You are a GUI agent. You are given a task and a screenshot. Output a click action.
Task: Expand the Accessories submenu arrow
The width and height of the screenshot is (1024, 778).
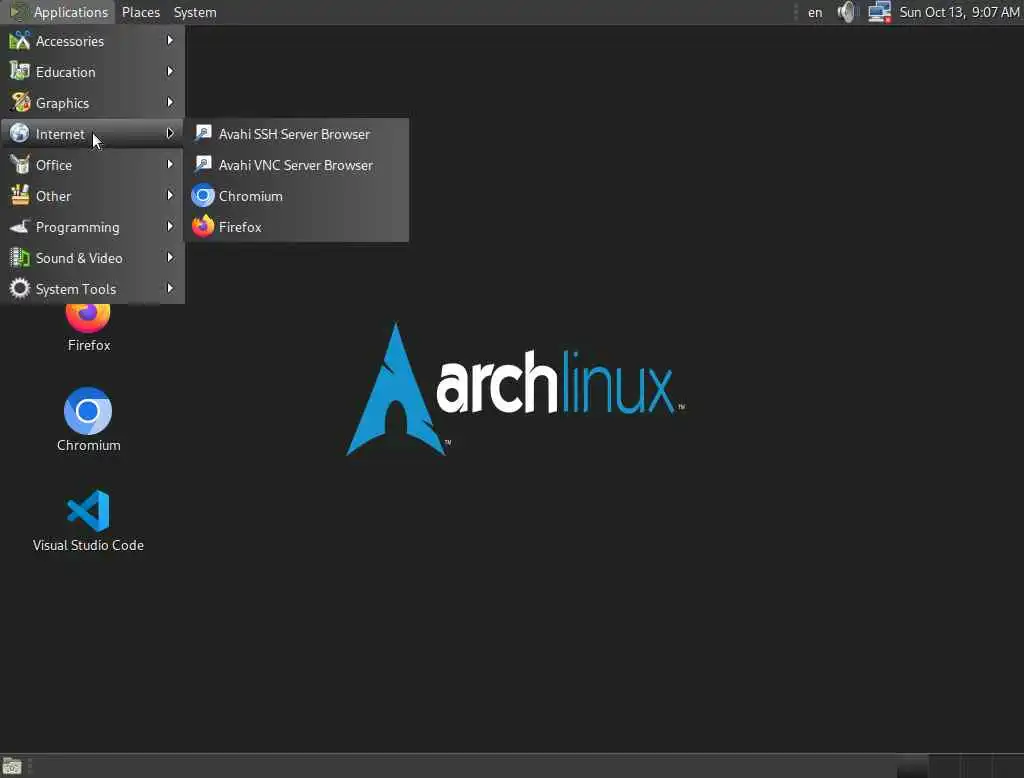[x=170, y=41]
